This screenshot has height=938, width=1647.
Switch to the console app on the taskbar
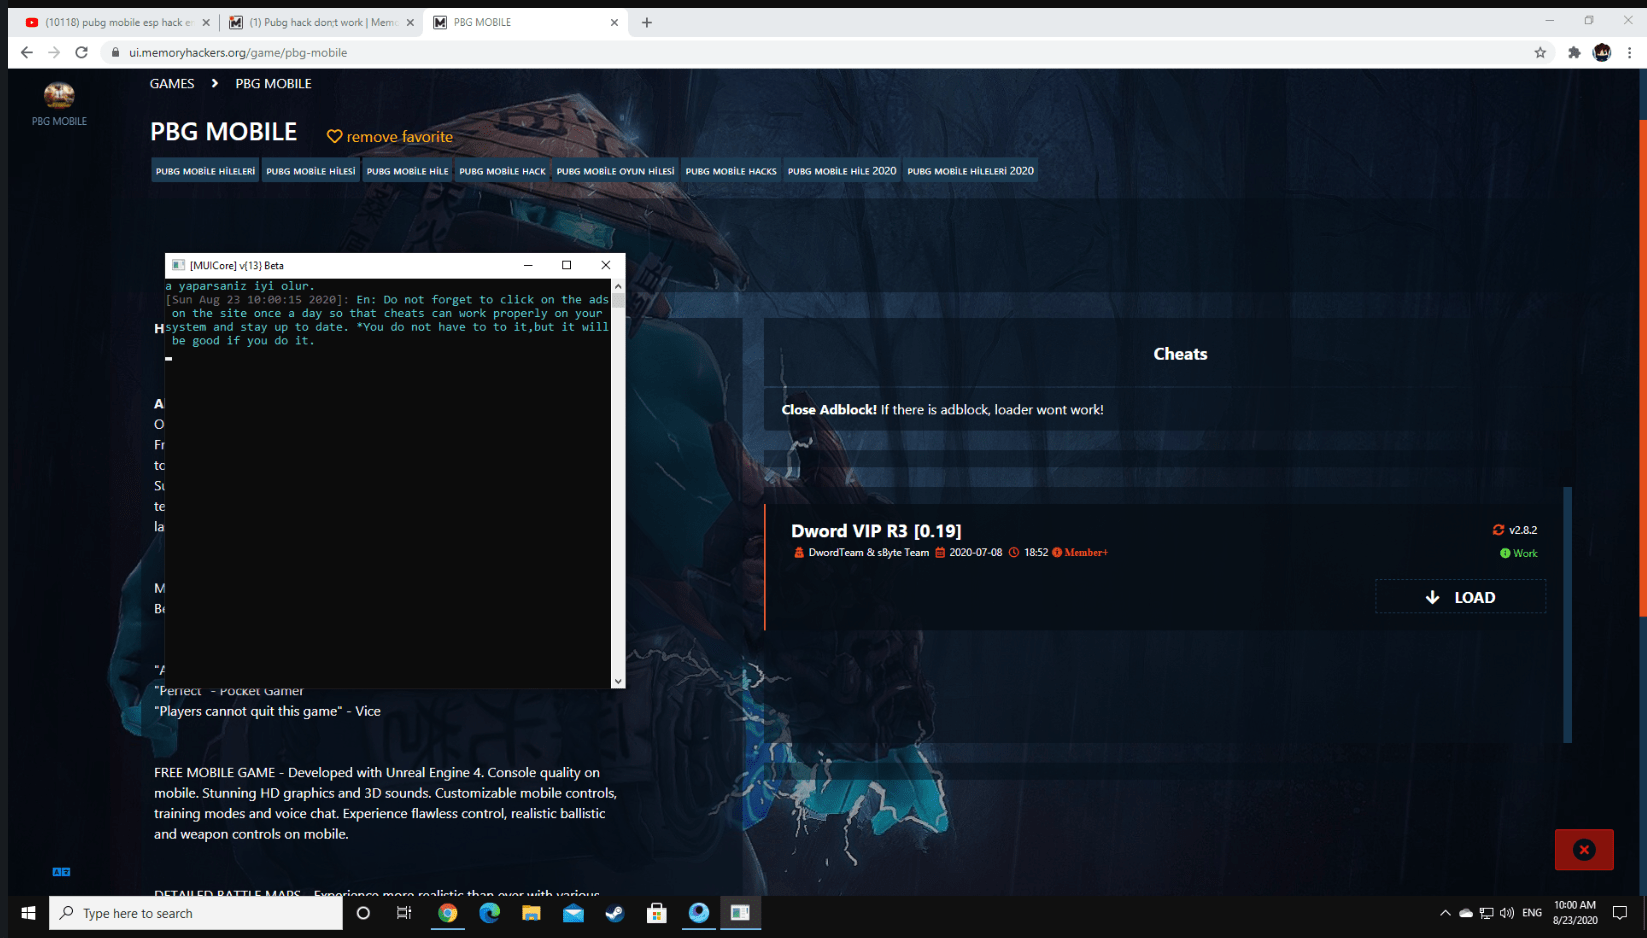click(740, 913)
